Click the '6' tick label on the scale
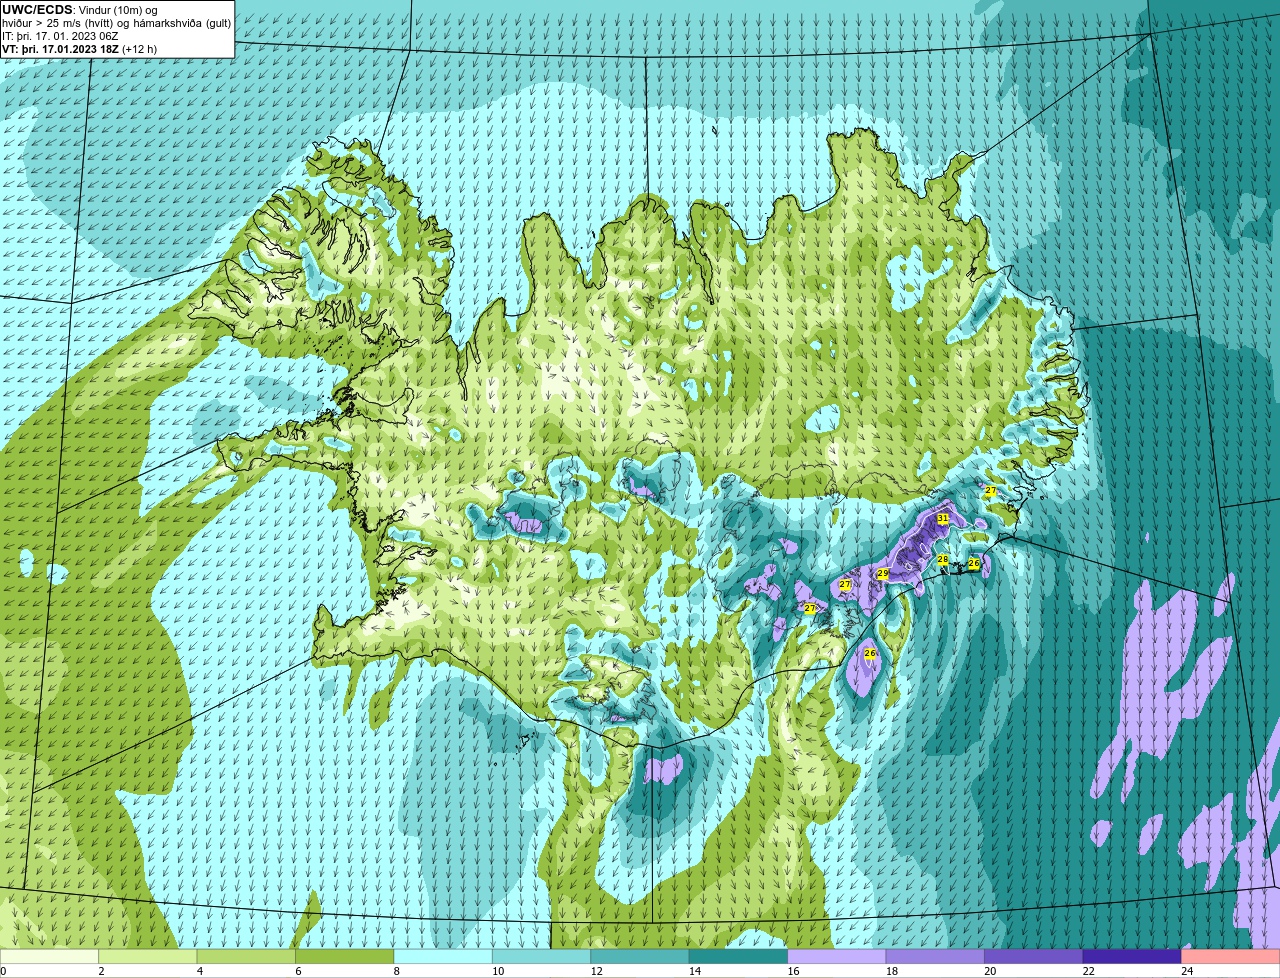The width and height of the screenshot is (1280, 978). point(298,971)
